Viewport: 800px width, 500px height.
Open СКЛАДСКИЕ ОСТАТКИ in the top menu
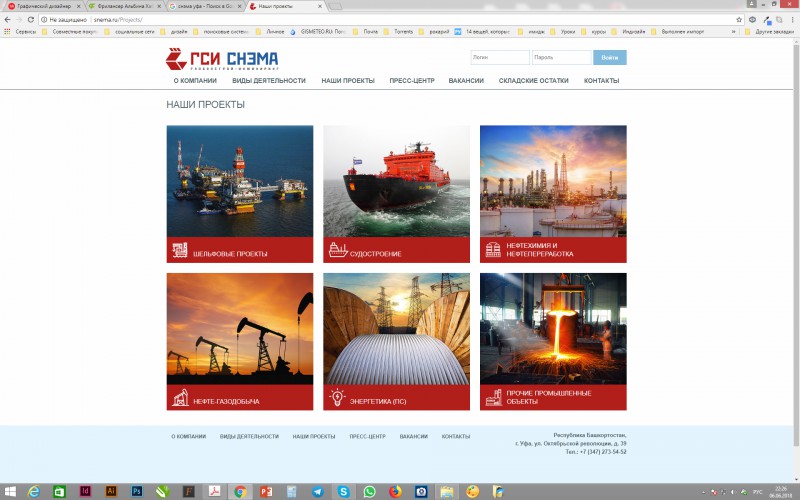tap(534, 81)
